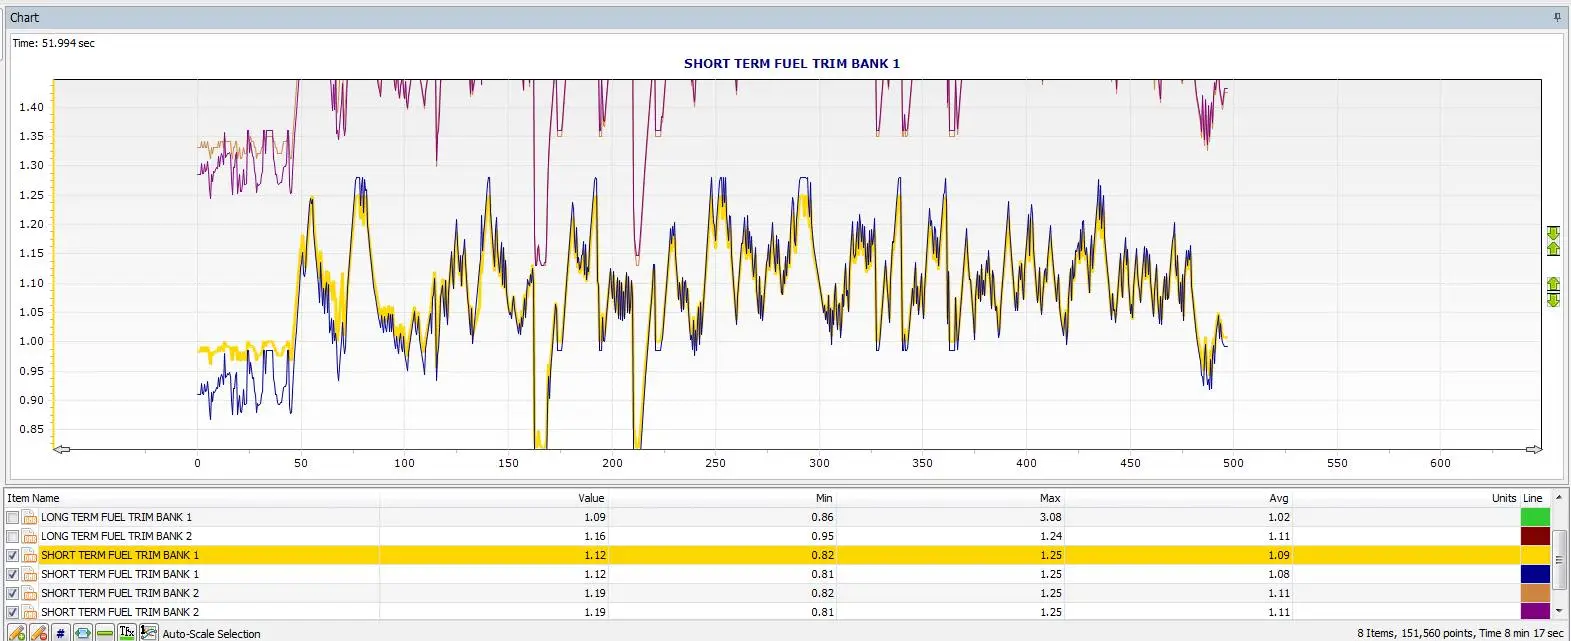Toggle the grid hash icon
Viewport: 1571px width, 641px height.
coord(60,632)
